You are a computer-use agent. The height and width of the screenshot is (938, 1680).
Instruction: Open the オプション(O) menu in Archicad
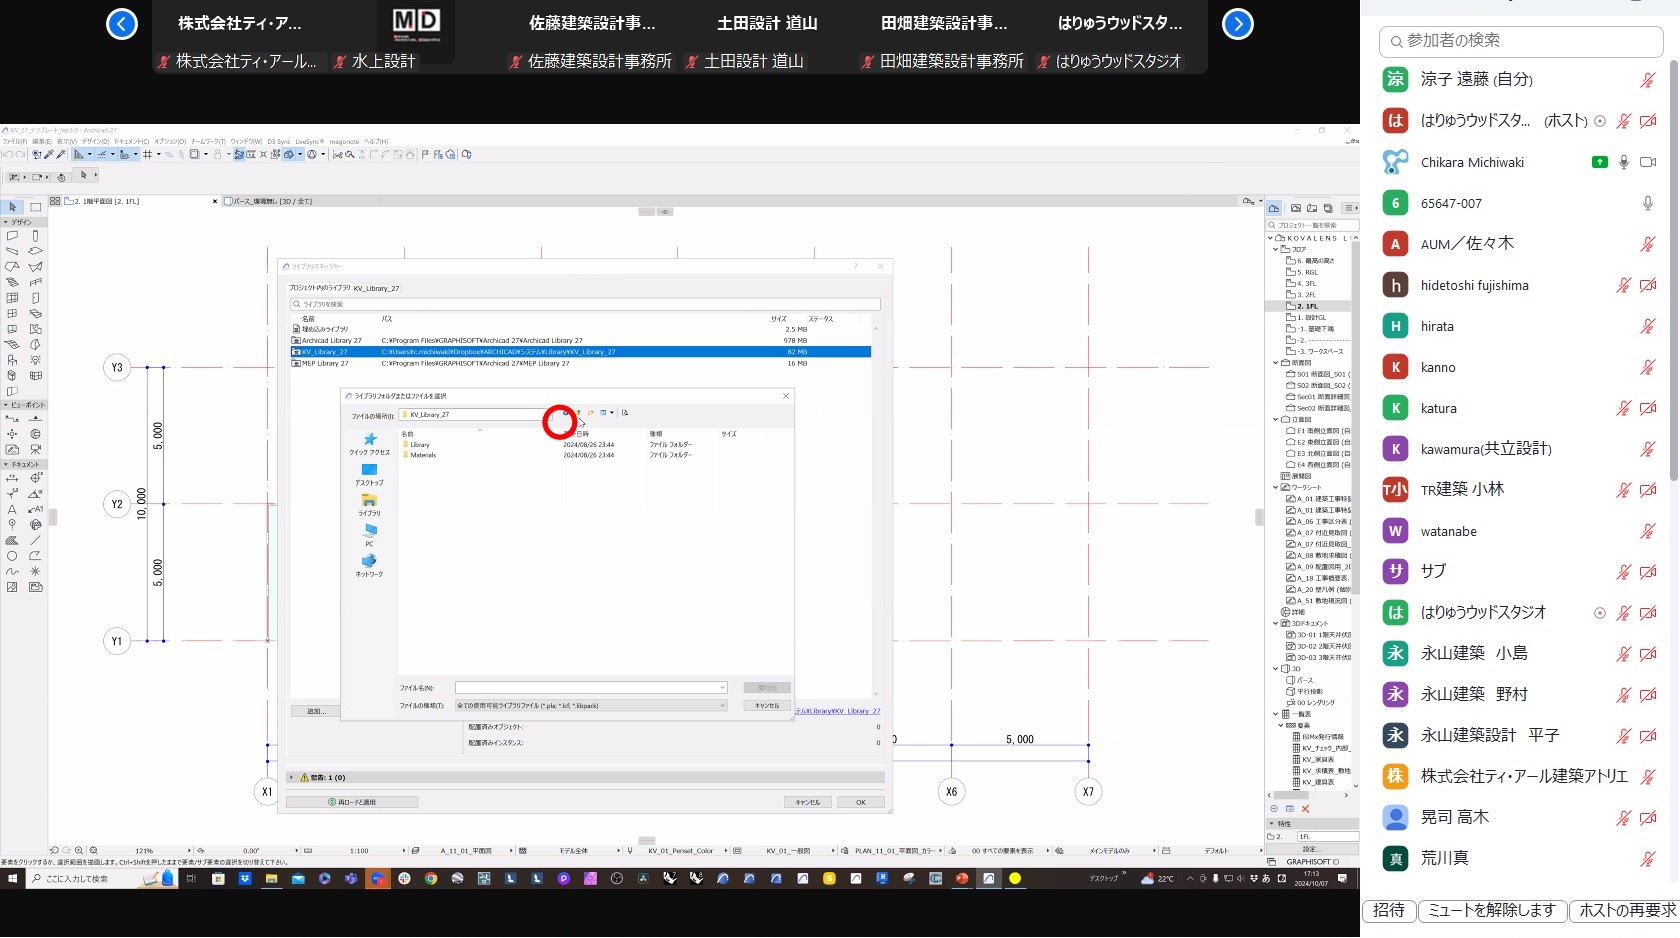click(170, 142)
